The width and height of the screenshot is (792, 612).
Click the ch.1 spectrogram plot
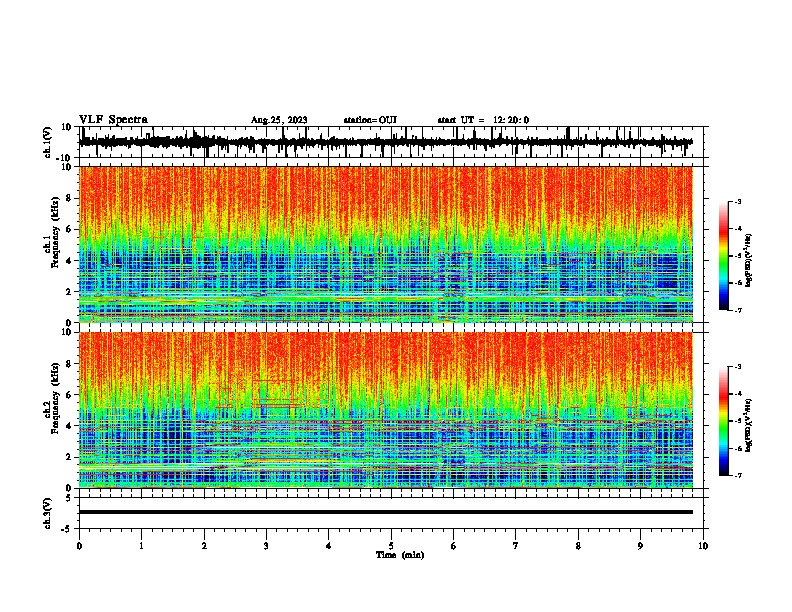(x=386, y=244)
